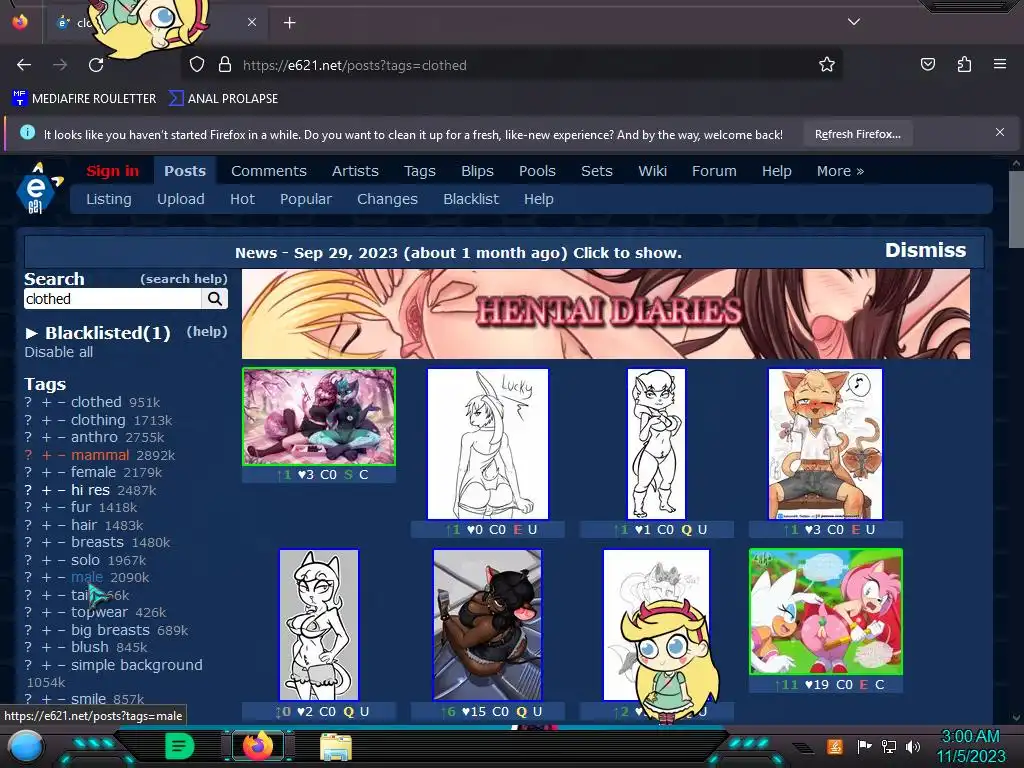Image resolution: width=1024 pixels, height=768 pixels.
Task: Click the plus next to the clothed tag
Action: coord(46,402)
